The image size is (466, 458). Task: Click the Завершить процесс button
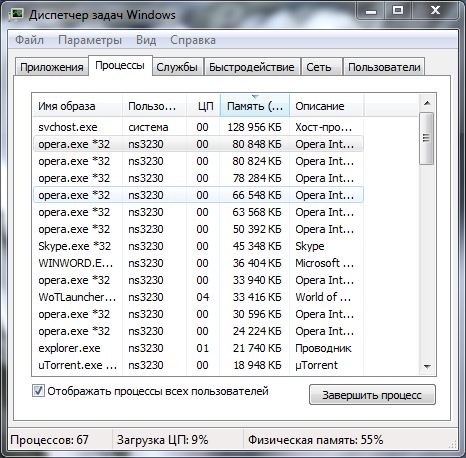point(372,395)
